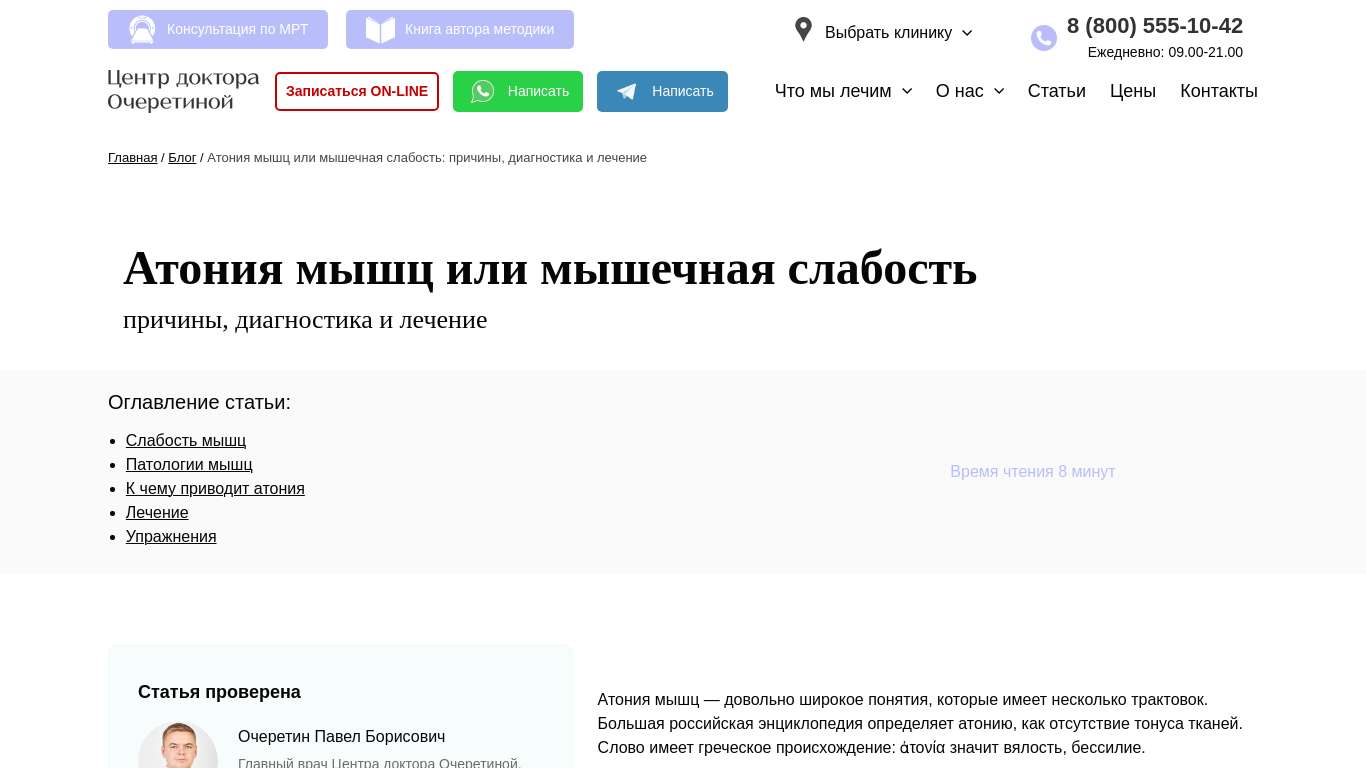Screen dimensions: 1366x768
Task: Click the Центр доктора Очеретиной logo
Action: tap(183, 90)
